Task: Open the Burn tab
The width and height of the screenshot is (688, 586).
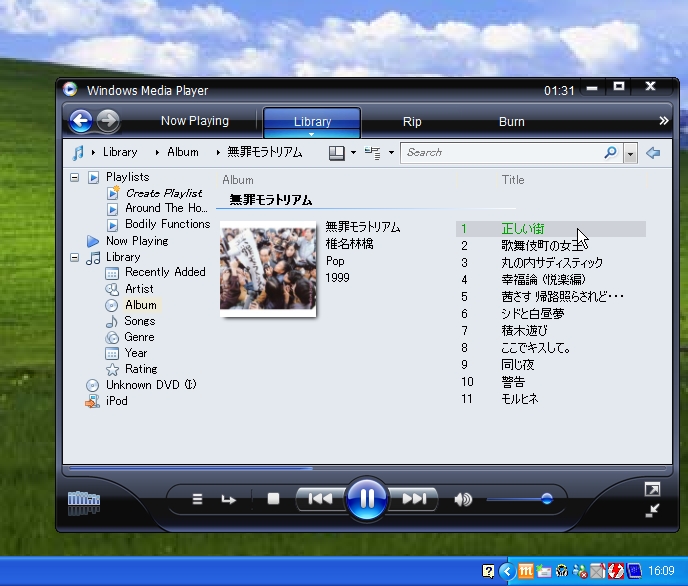Action: (x=512, y=121)
